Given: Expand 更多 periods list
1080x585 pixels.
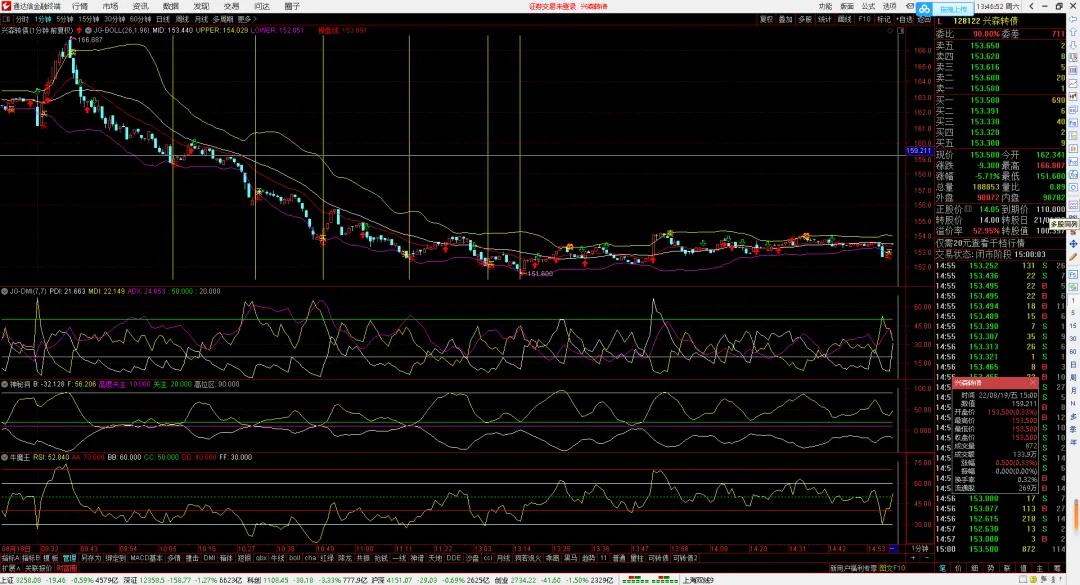Looking at the screenshot, I should pos(246,19).
